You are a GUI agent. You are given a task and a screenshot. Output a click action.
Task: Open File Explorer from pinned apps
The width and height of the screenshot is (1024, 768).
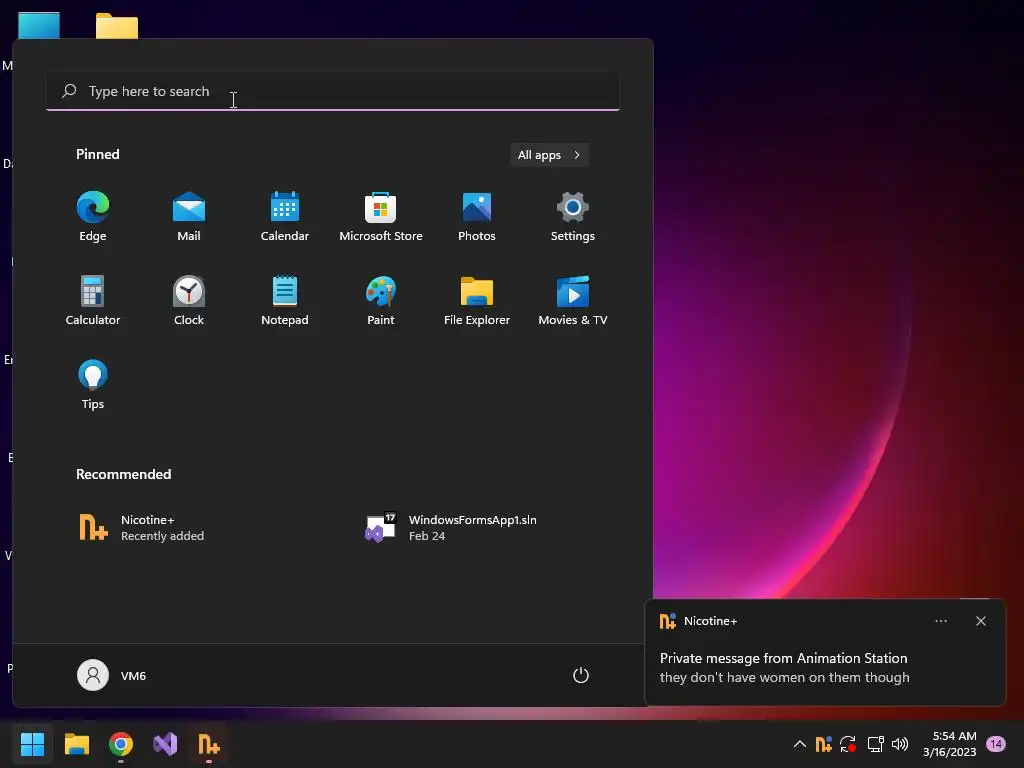pos(477,300)
